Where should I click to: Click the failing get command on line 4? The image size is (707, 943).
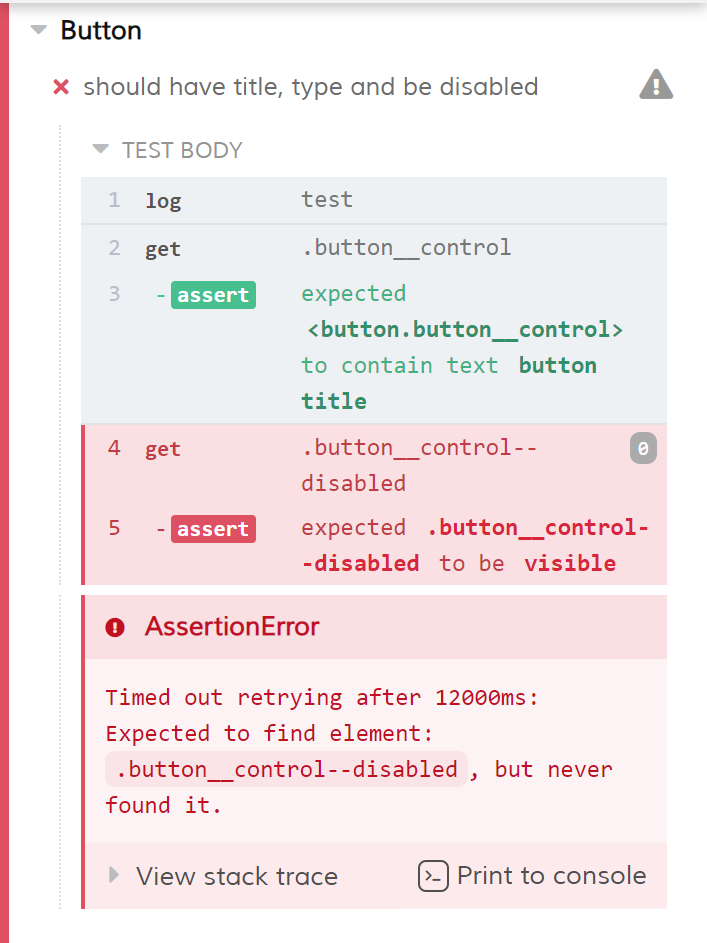coord(162,448)
